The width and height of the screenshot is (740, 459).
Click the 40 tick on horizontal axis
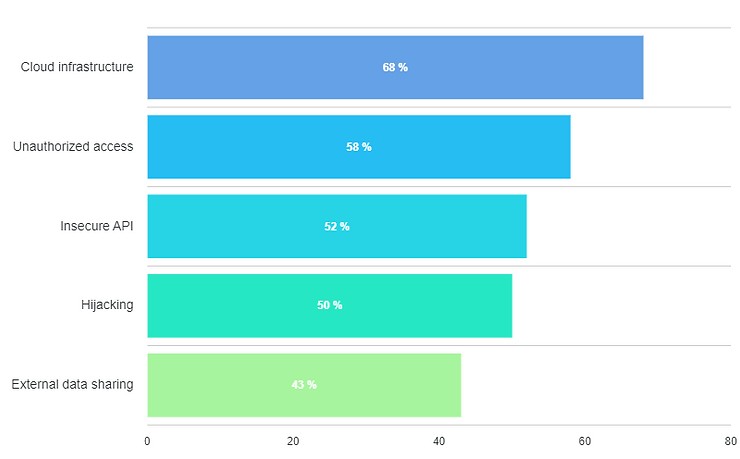coord(439,441)
